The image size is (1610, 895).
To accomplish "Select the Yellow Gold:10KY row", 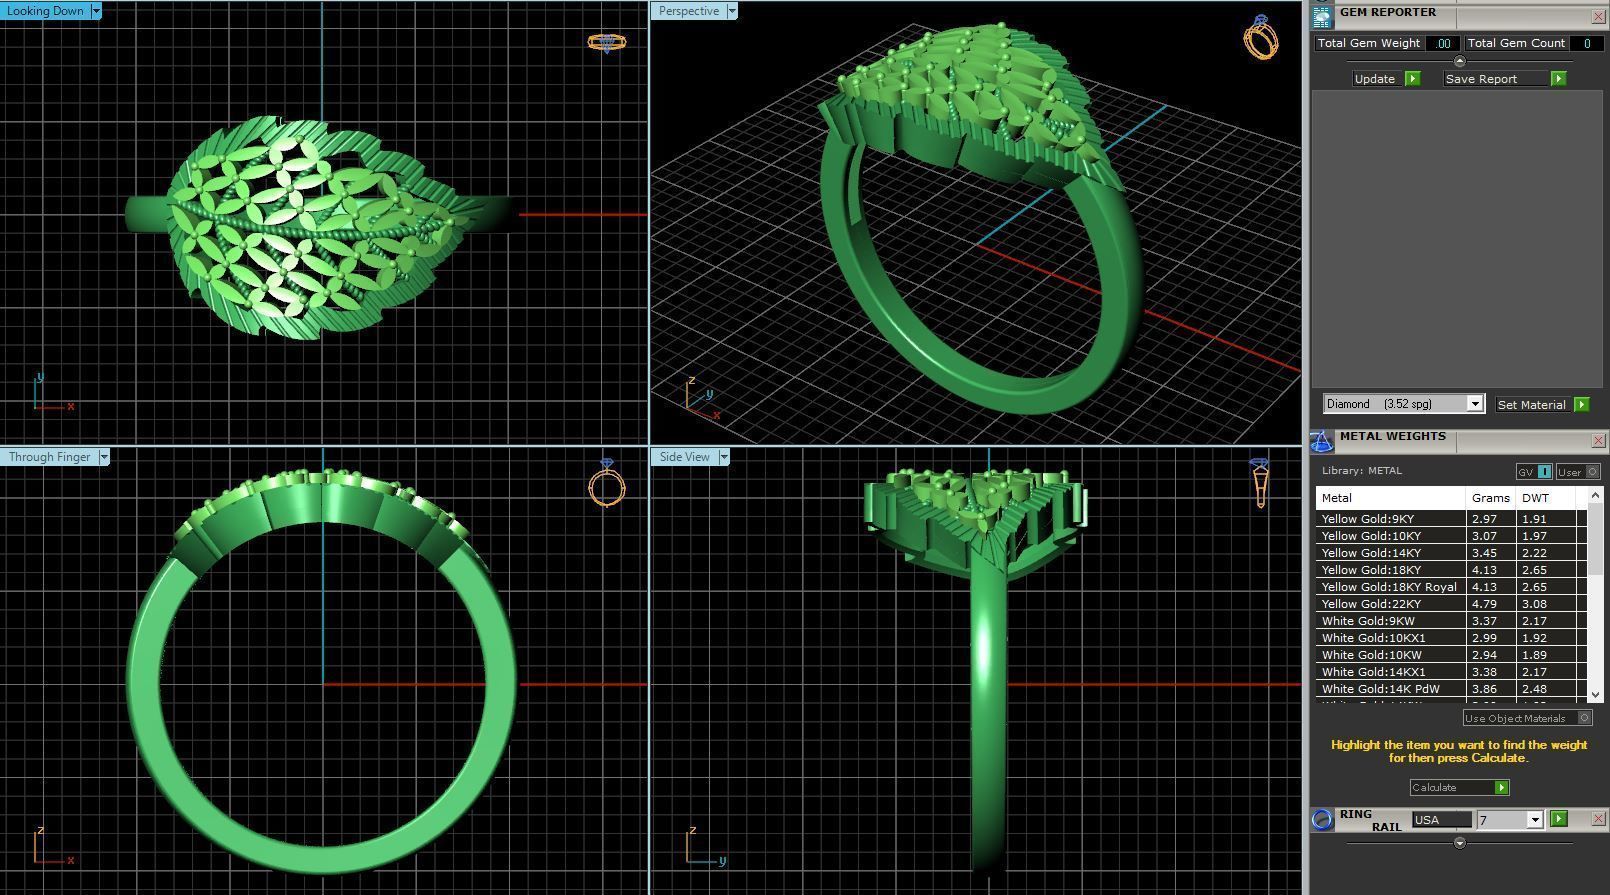I will tap(1451, 536).
